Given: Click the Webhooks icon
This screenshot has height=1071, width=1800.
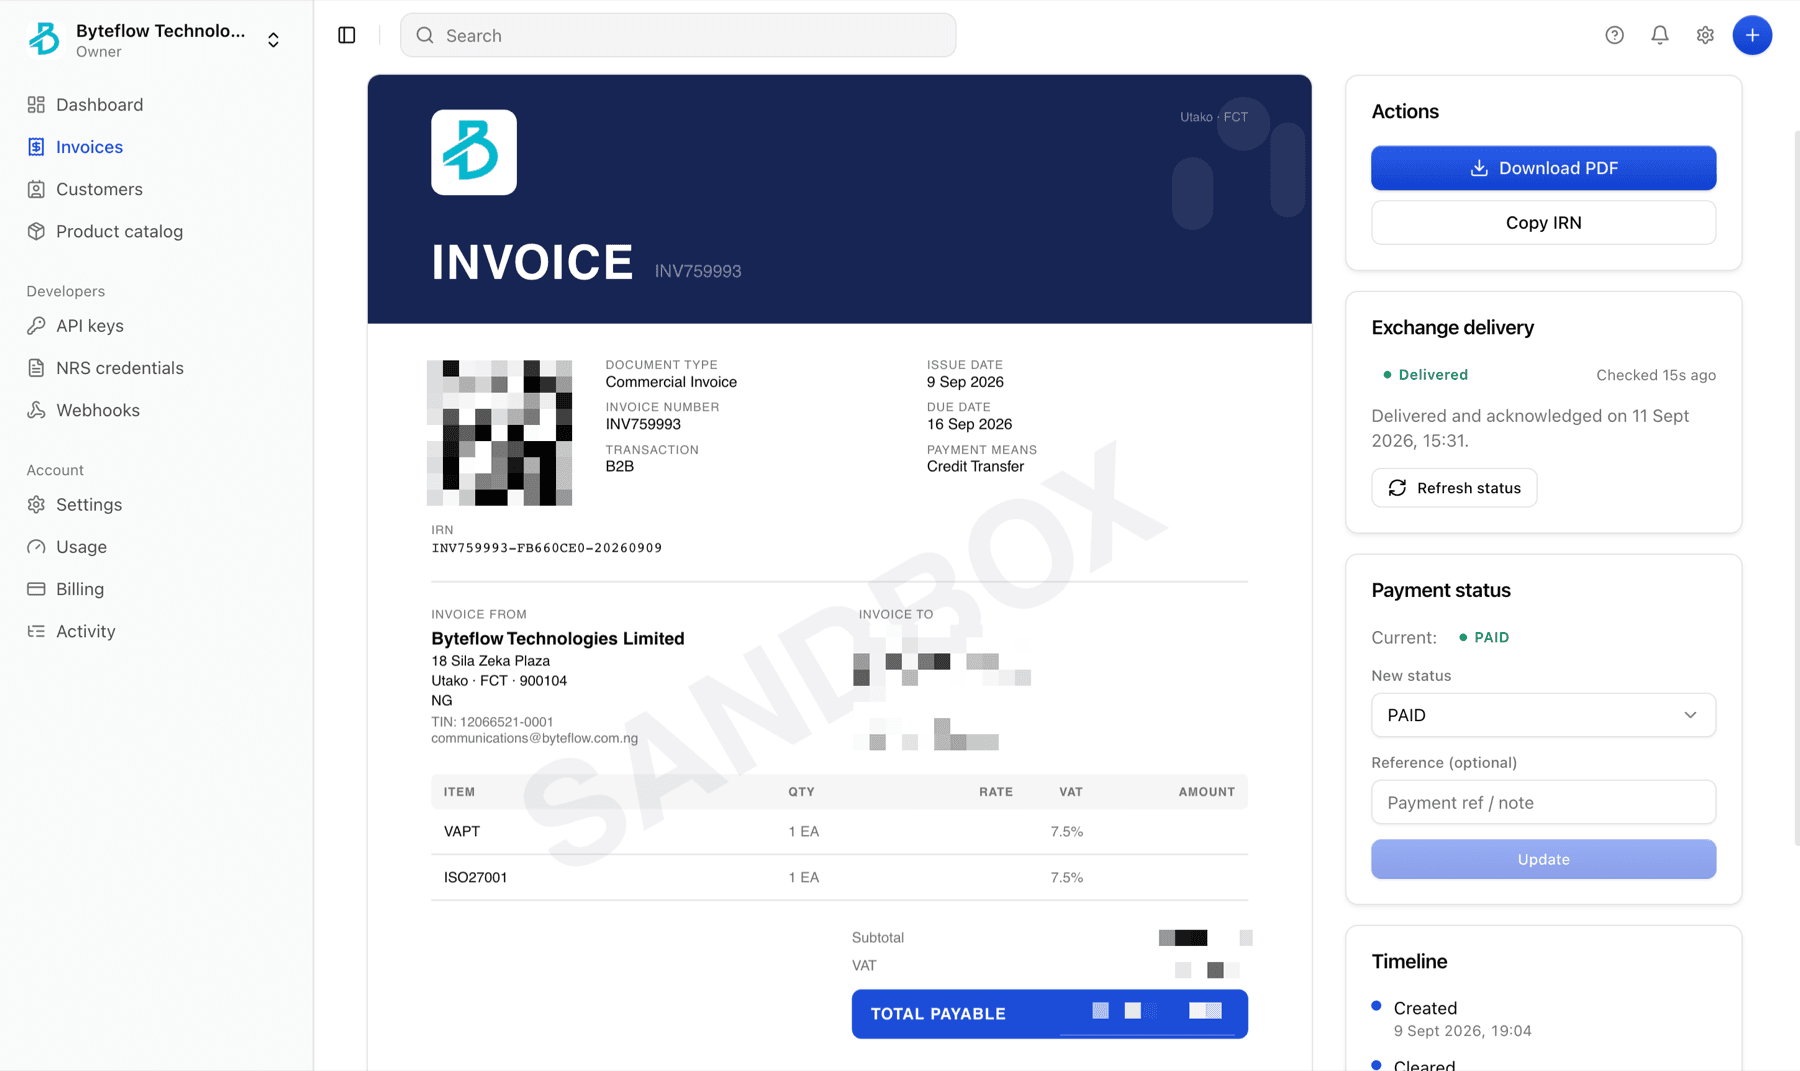Looking at the screenshot, I should 36,410.
